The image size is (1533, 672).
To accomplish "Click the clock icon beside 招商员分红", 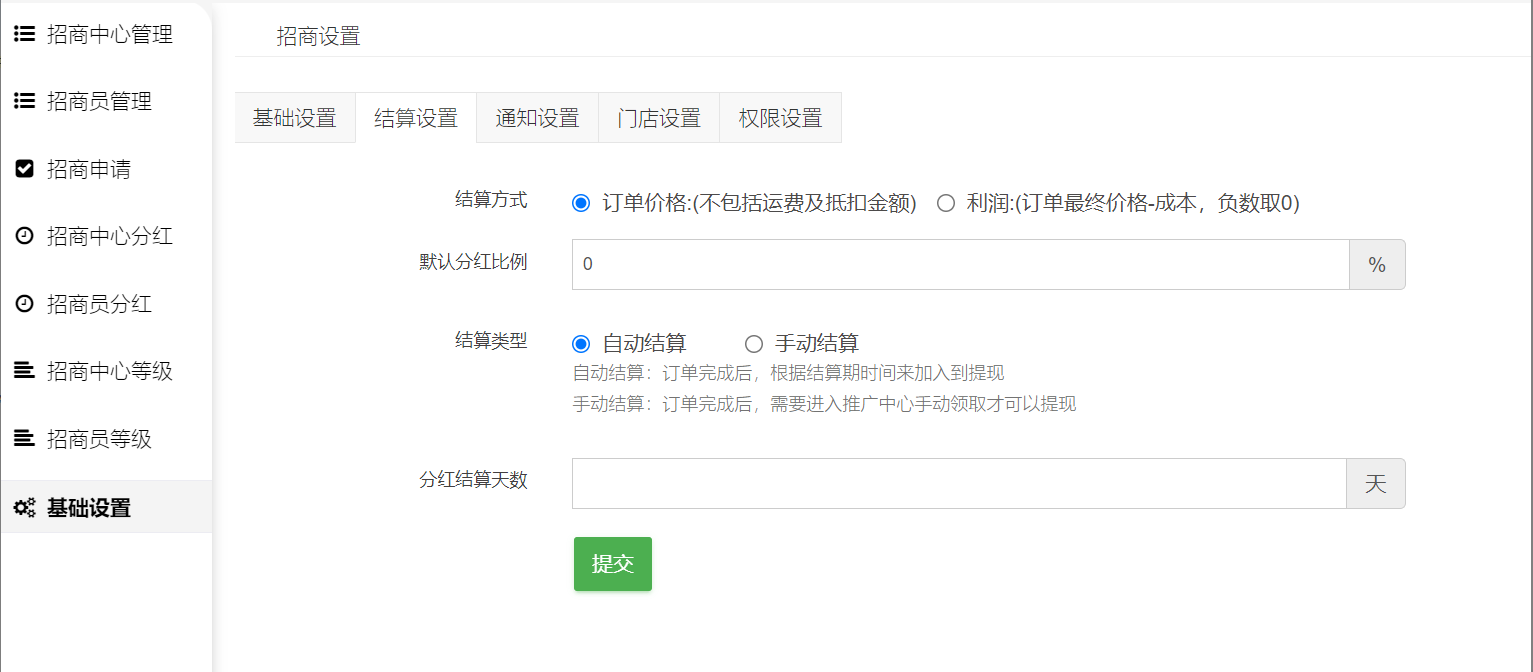I will pos(25,304).
